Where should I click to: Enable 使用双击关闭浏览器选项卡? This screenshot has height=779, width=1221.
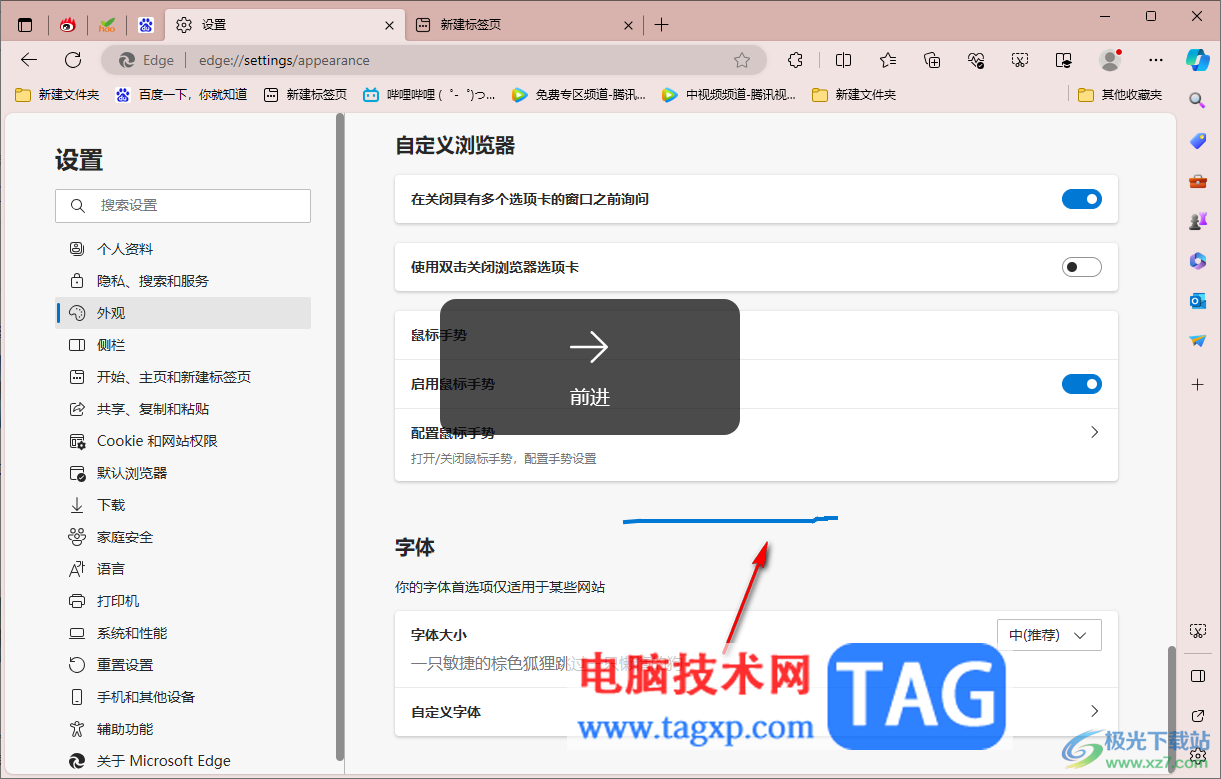click(x=1081, y=267)
